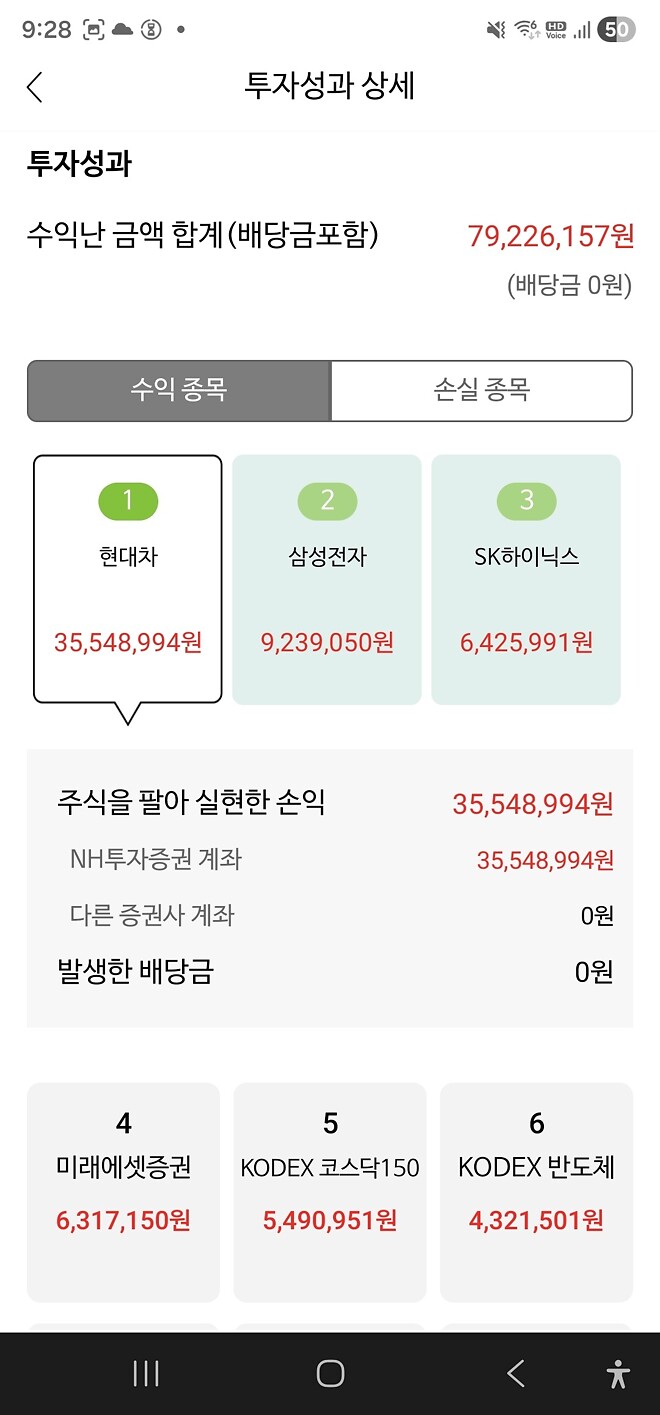Tap the Recents button in navigation bar

pos(145,1373)
